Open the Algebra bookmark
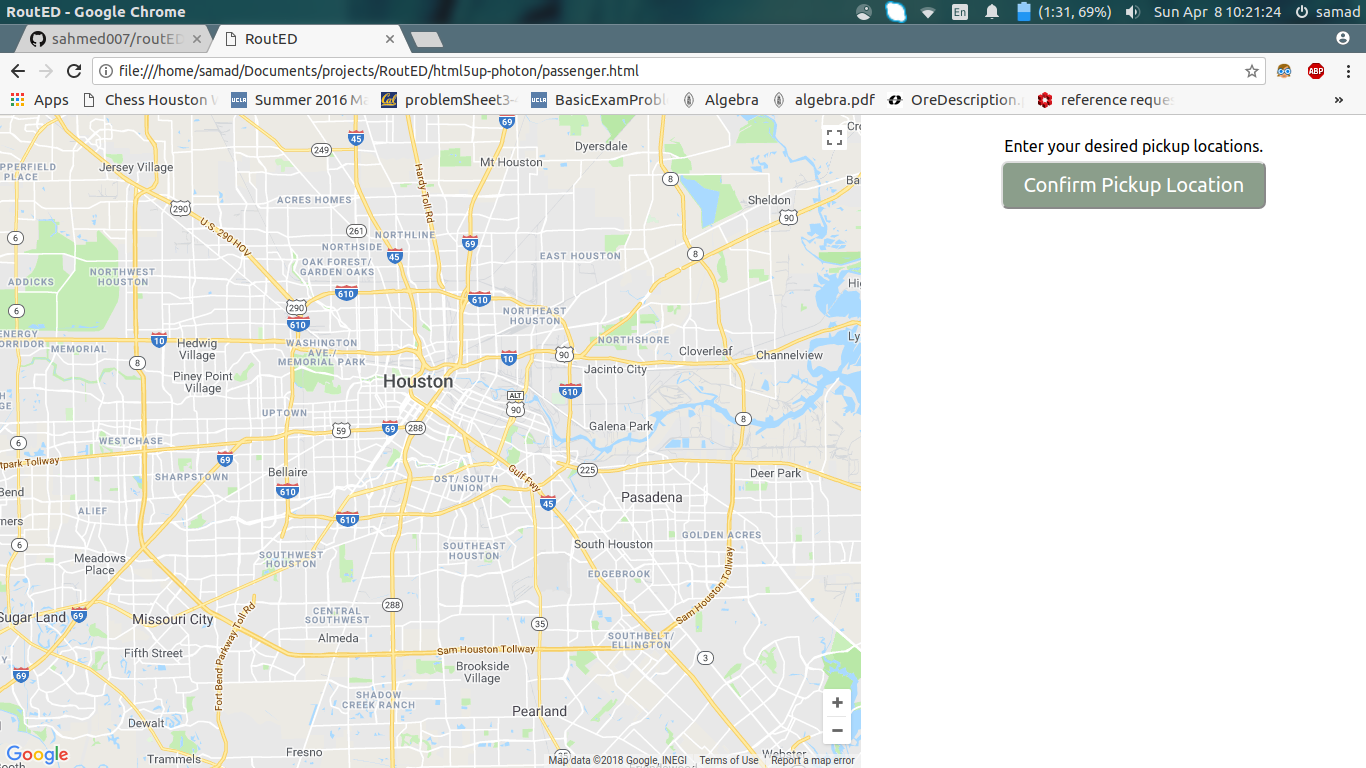This screenshot has height=768, width=1366. [720, 100]
